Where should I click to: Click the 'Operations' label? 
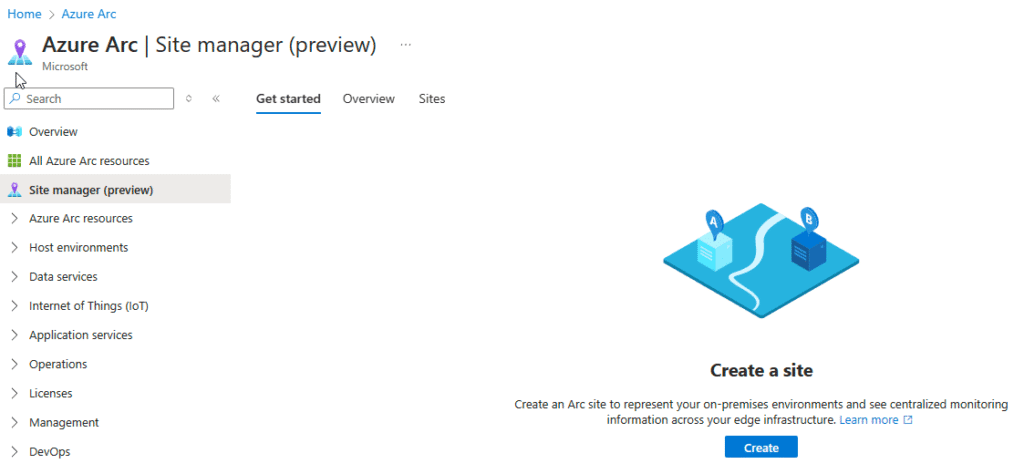click(58, 364)
